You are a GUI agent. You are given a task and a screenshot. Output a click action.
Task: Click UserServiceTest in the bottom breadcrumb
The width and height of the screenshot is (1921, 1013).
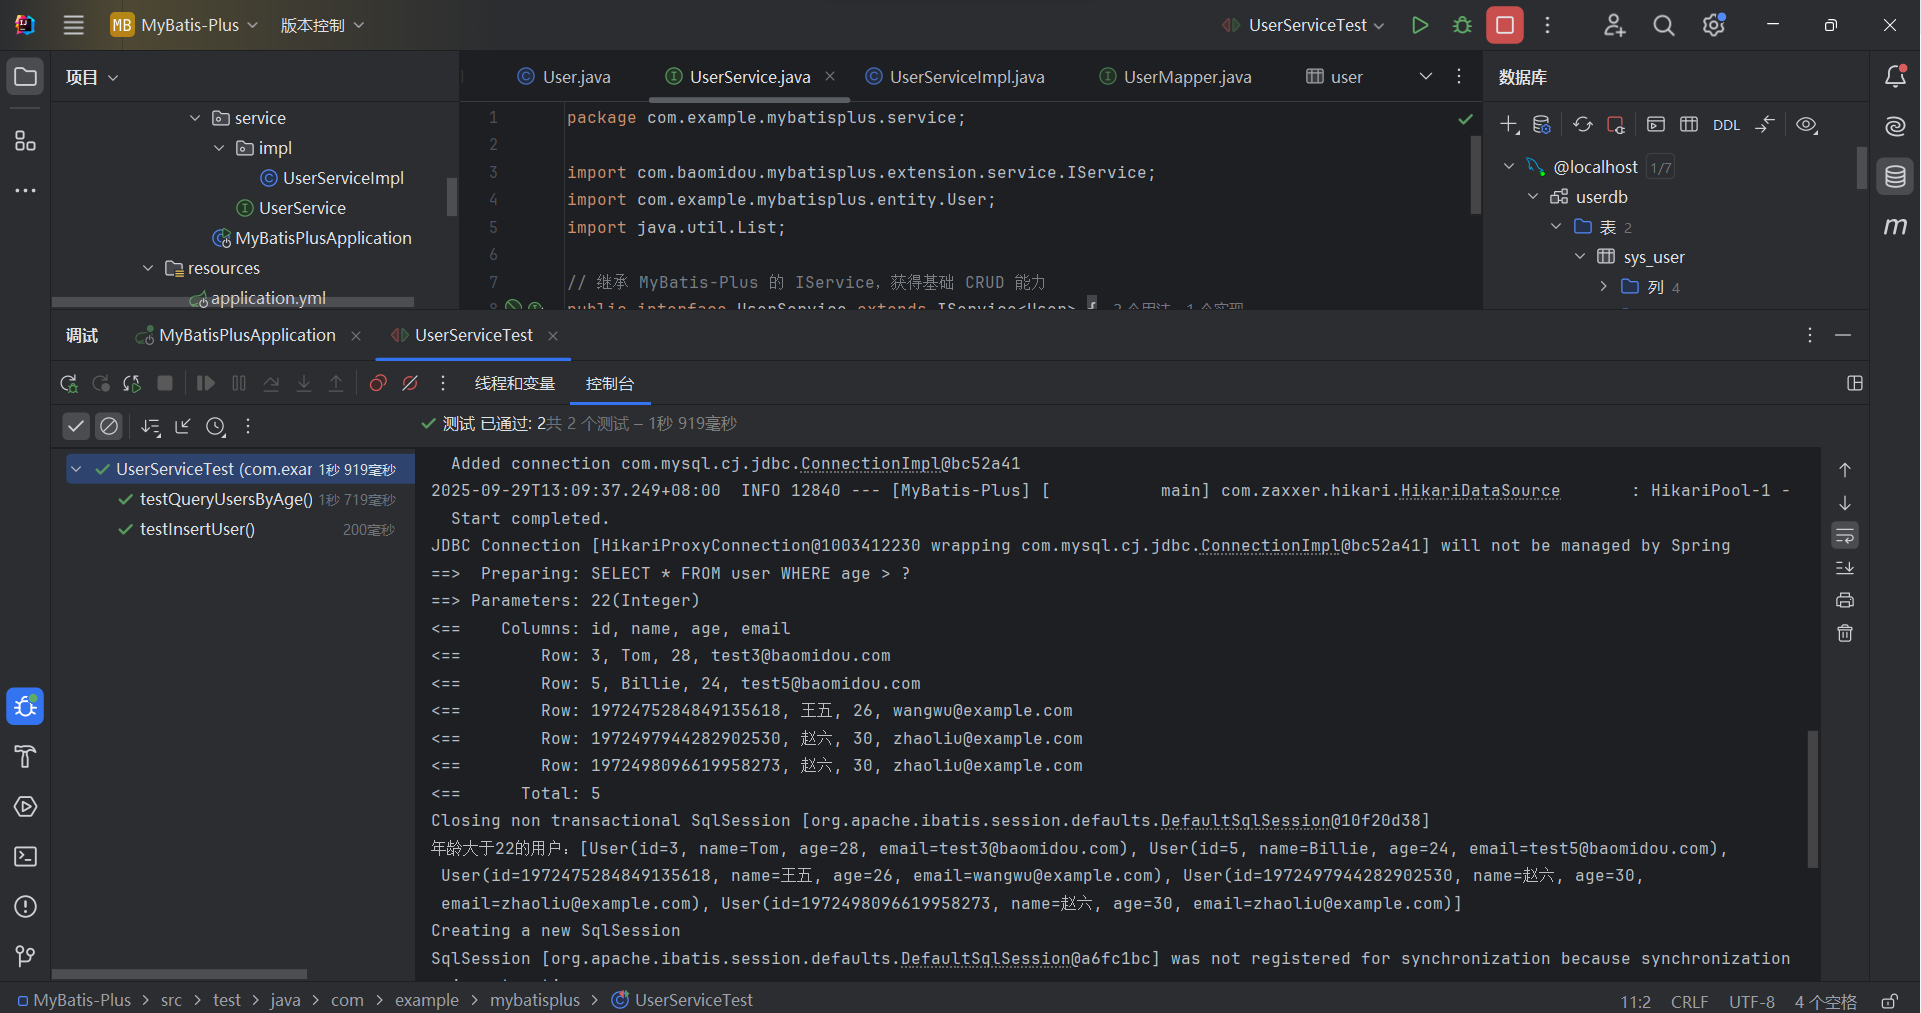pyautogui.click(x=693, y=1000)
